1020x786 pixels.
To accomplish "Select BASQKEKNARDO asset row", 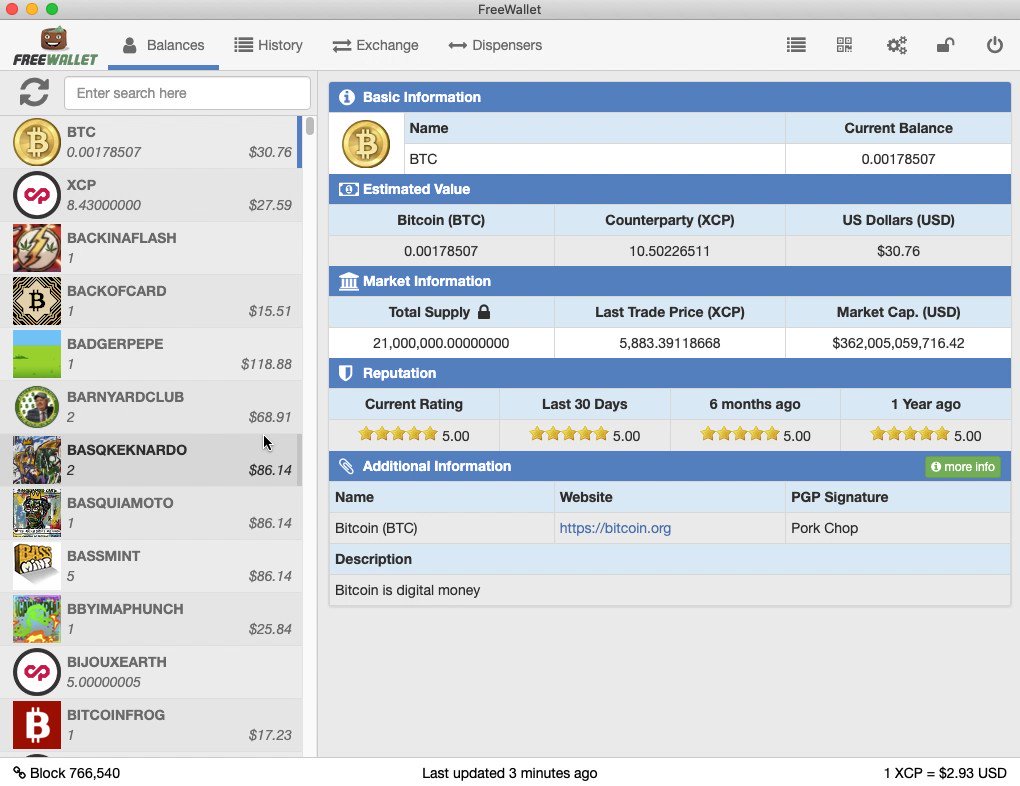I will (151, 460).
